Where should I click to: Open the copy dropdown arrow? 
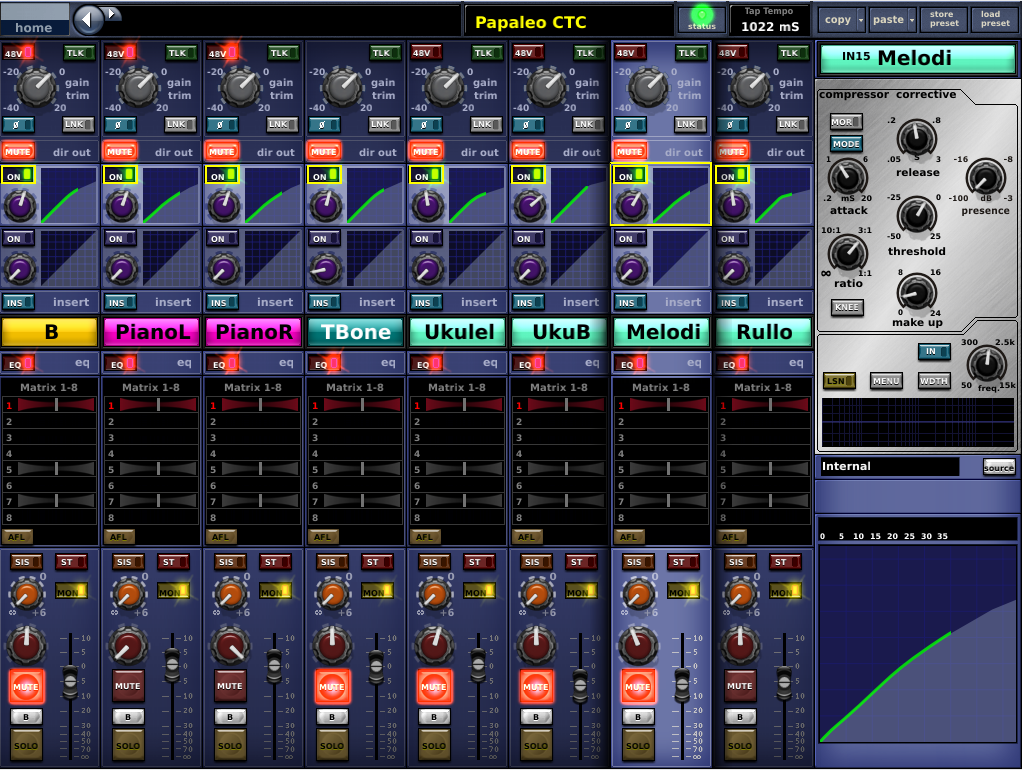[x=861, y=20]
